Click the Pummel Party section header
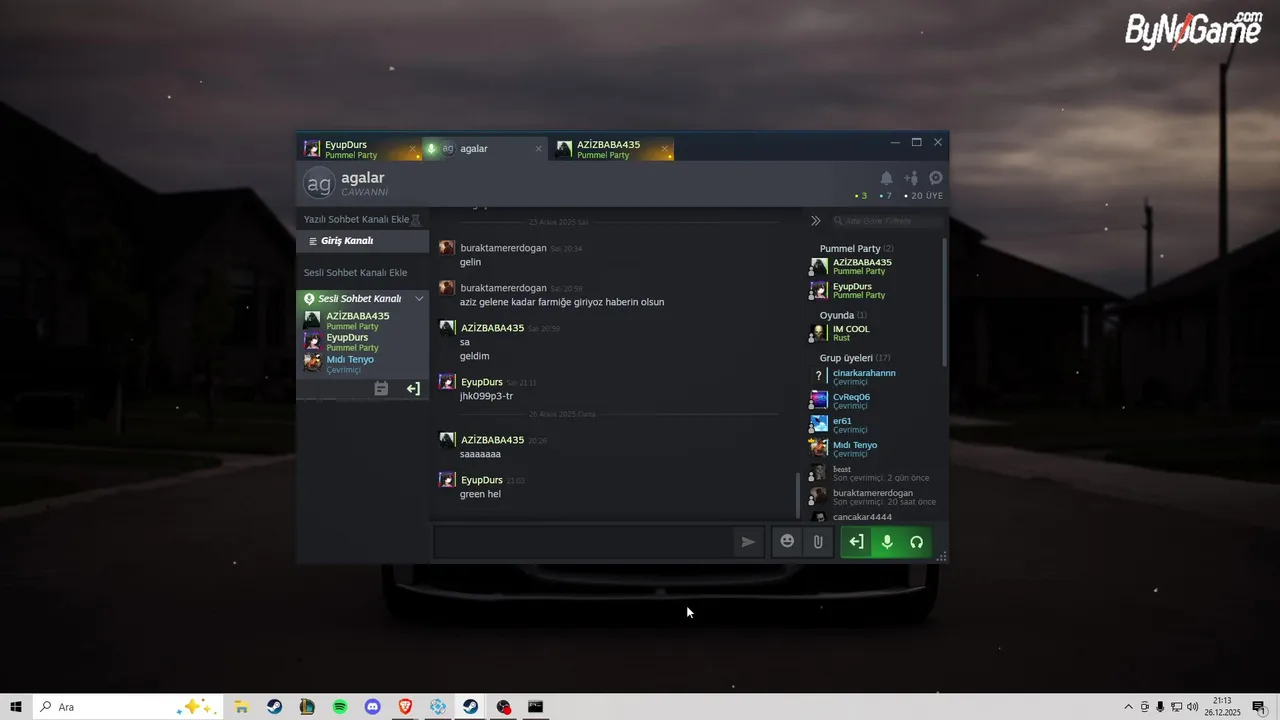Viewport: 1280px width, 720px height. pos(856,248)
